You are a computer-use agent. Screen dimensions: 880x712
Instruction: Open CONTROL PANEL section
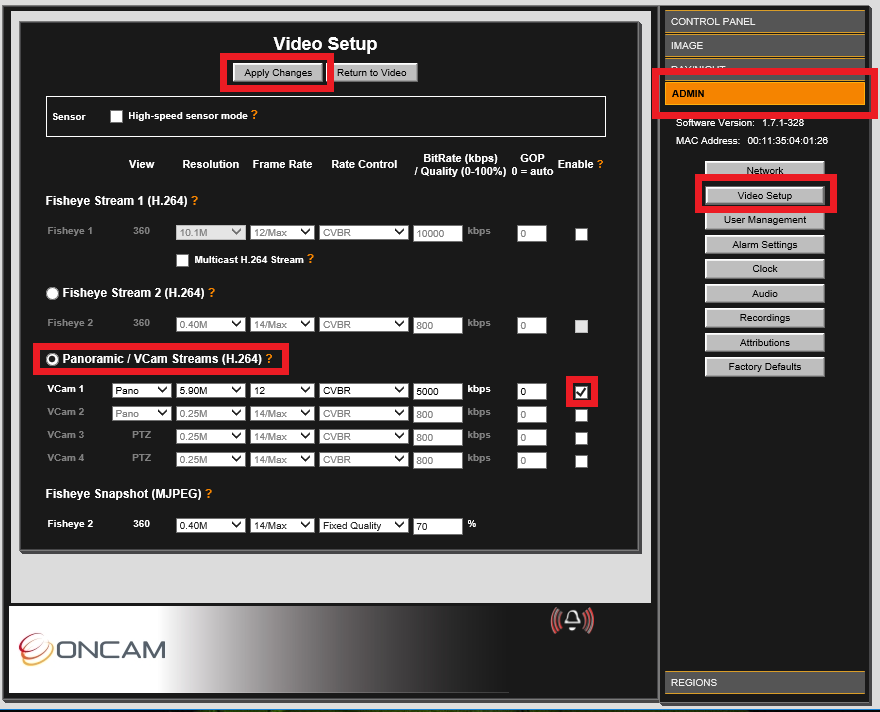coord(764,21)
